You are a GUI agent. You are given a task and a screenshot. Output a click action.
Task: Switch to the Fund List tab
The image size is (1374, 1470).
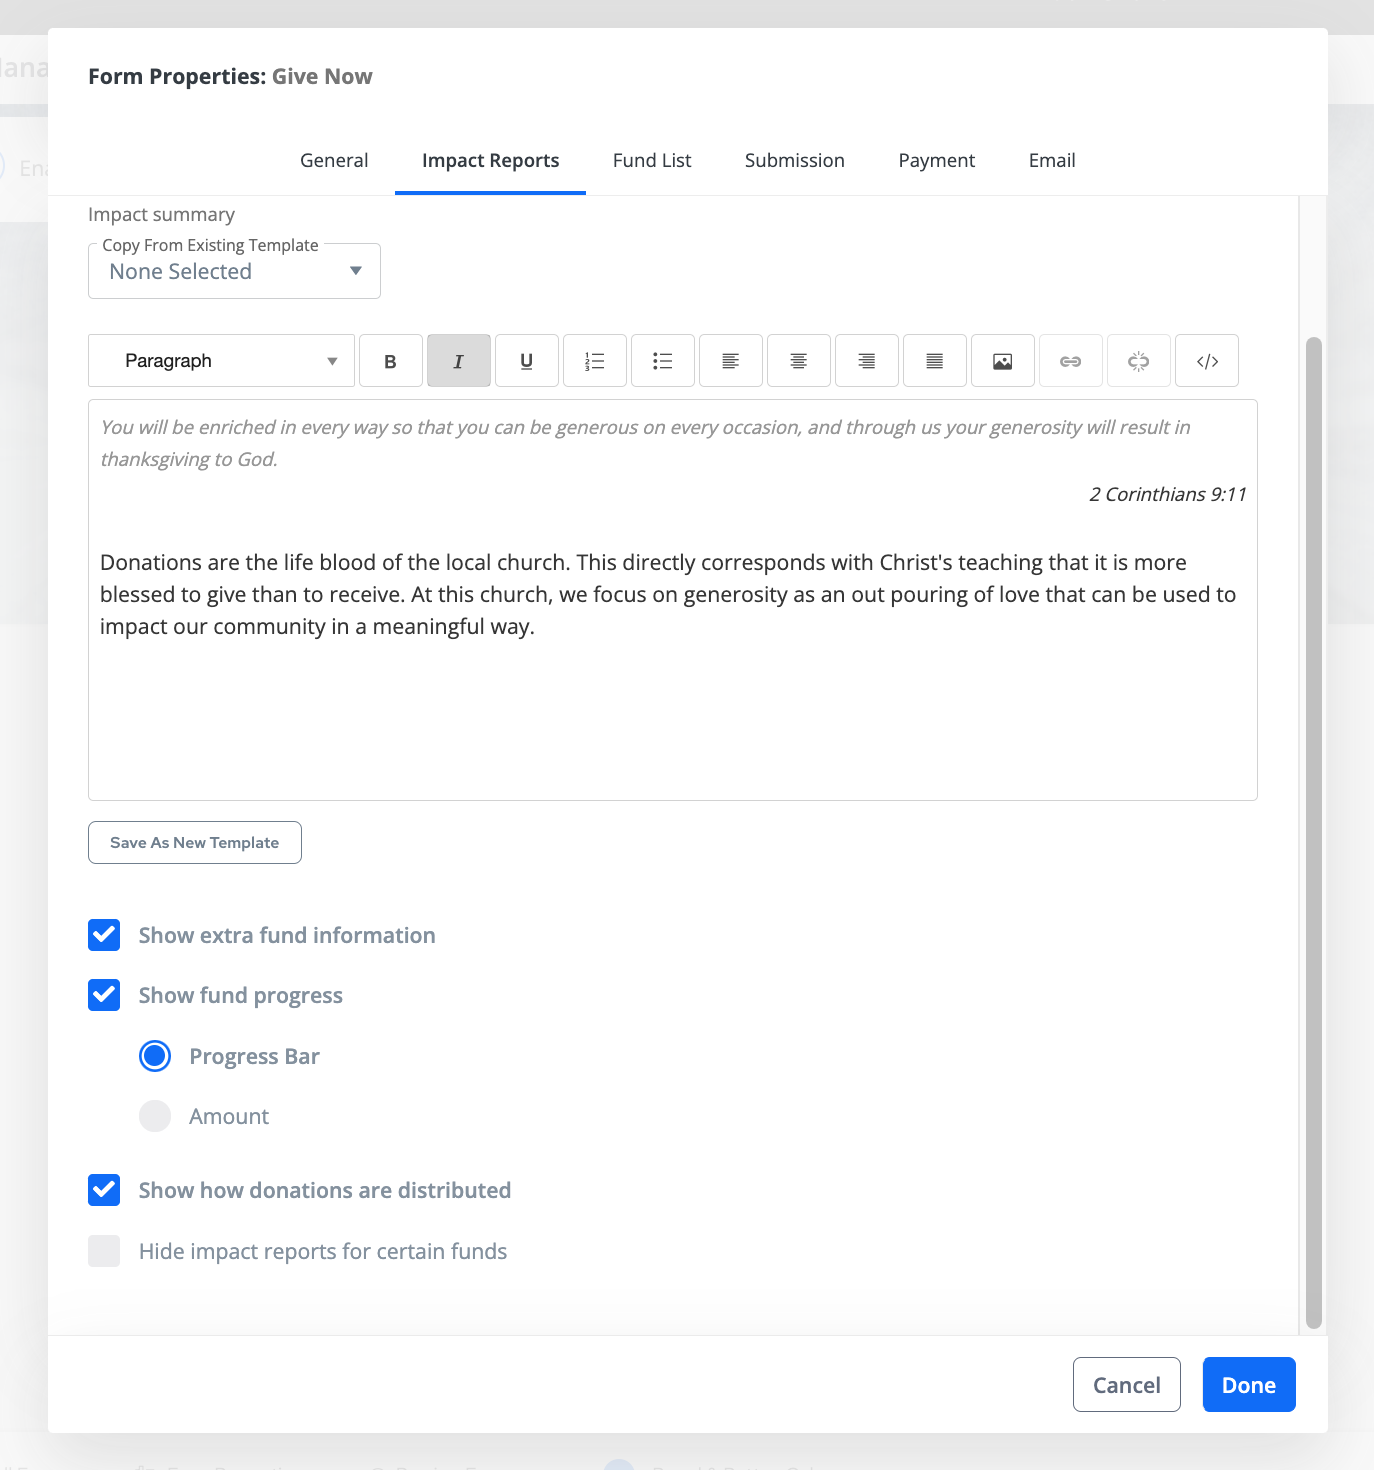pos(652,160)
